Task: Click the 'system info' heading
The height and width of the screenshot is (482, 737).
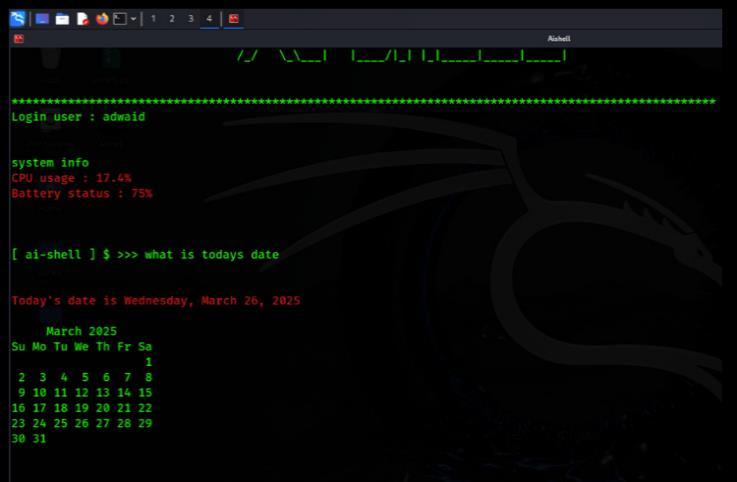Action: 50,163
